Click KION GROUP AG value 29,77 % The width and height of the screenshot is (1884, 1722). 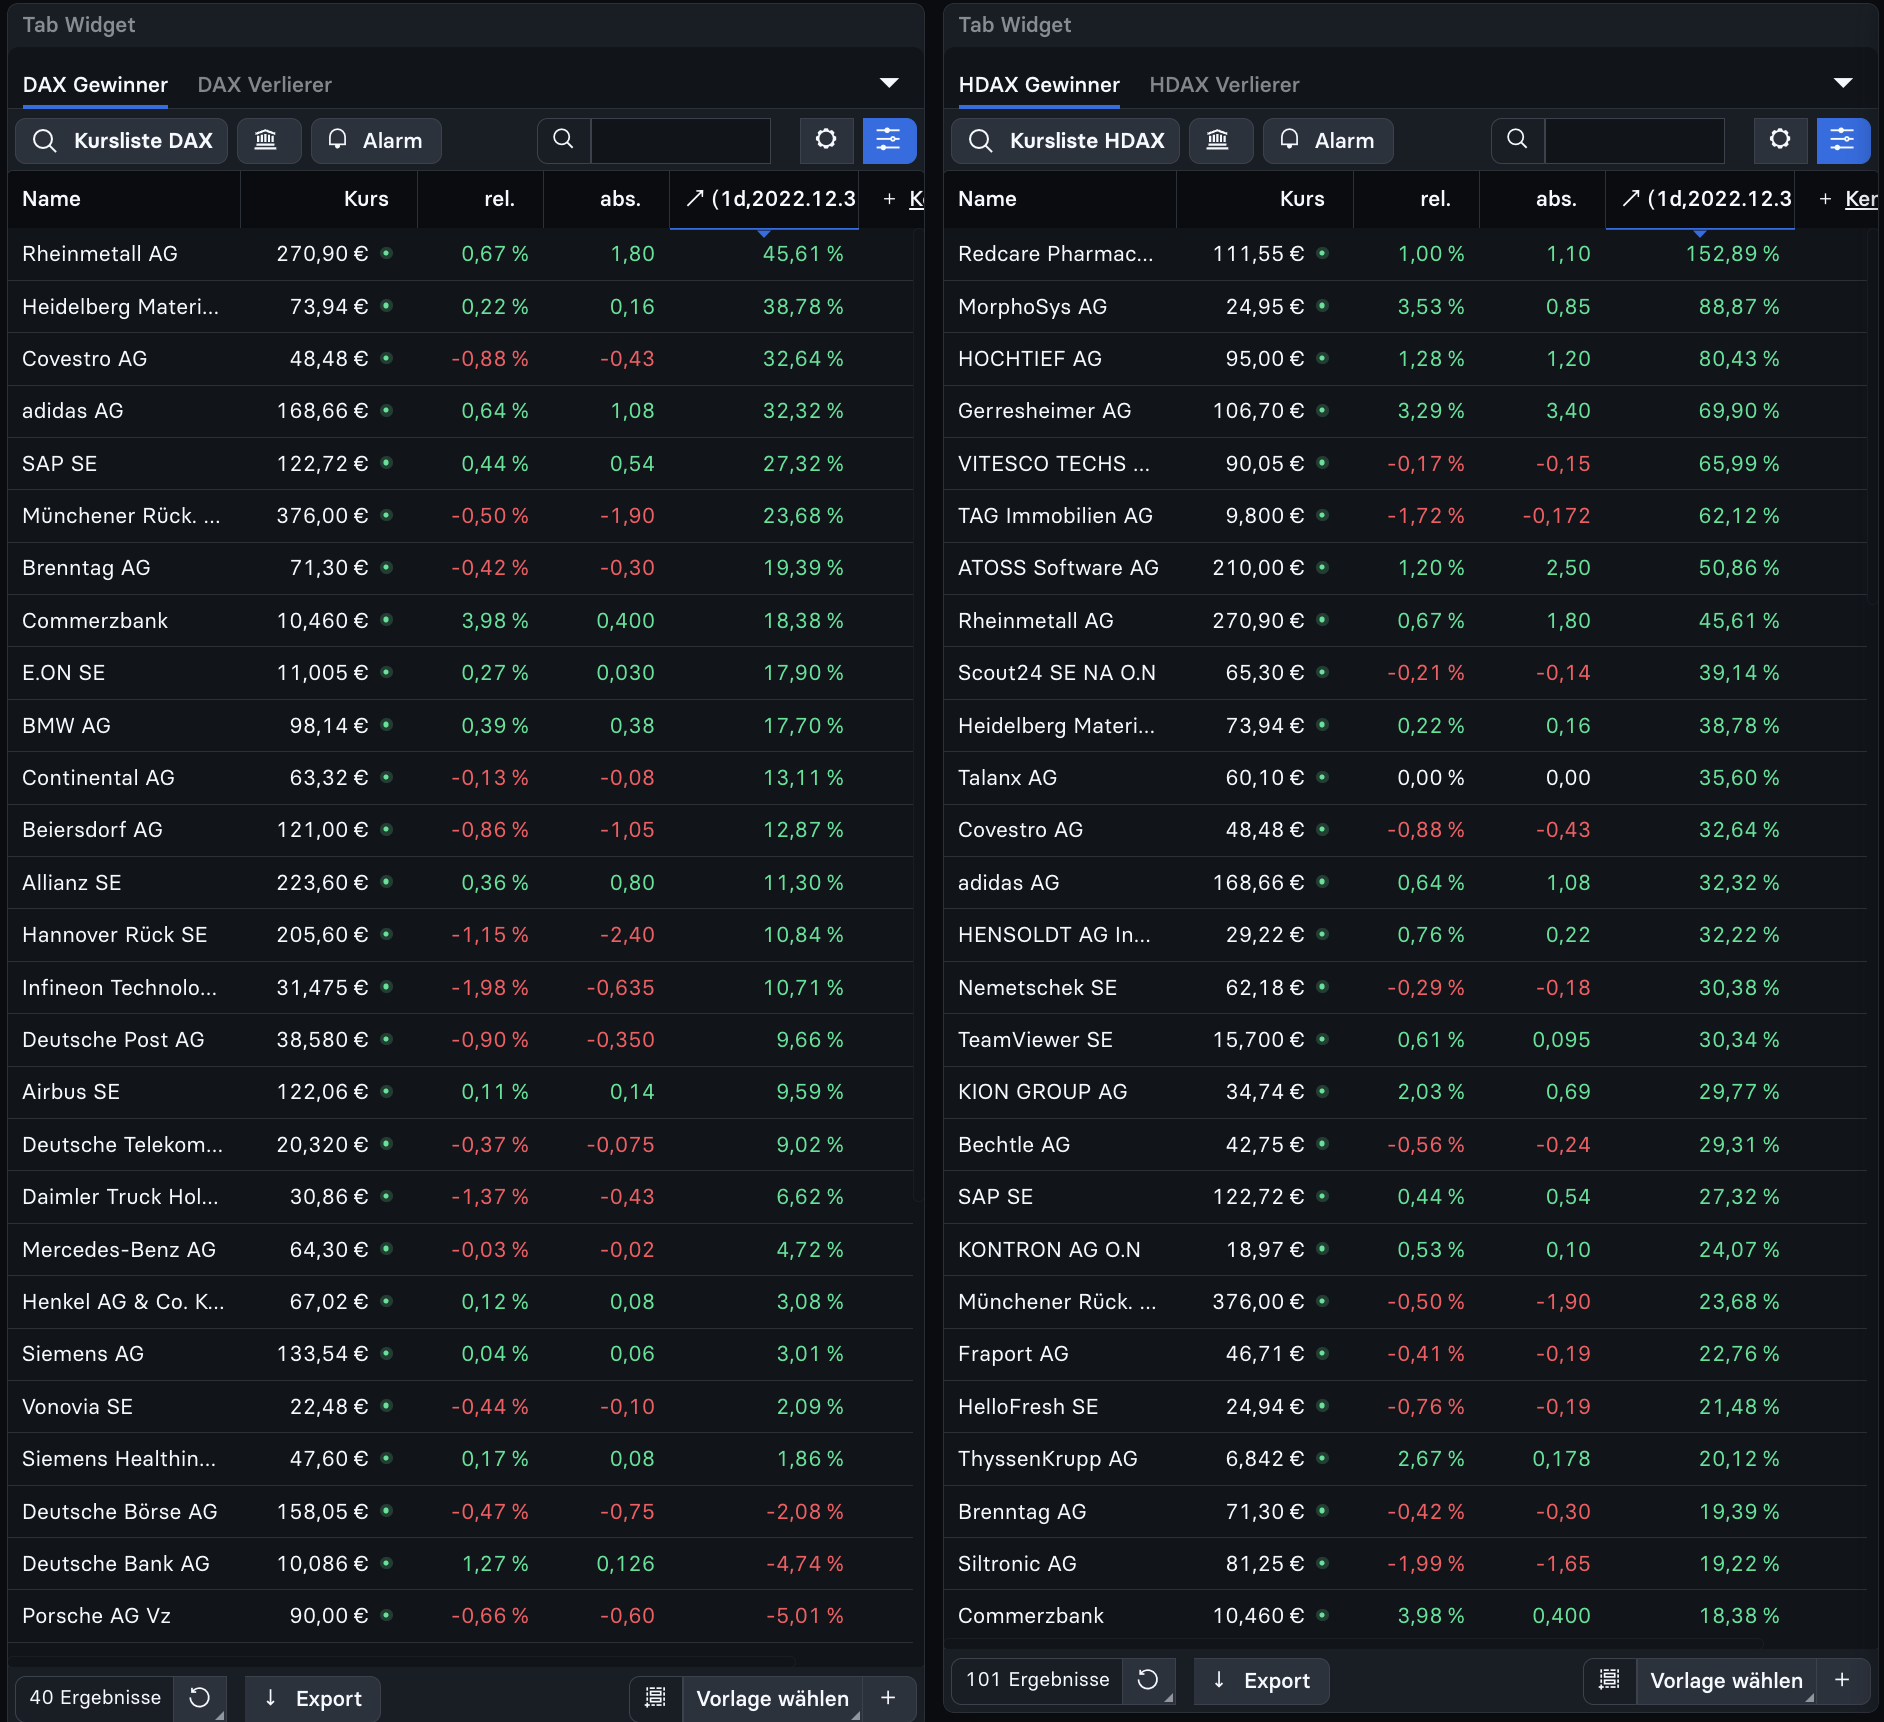pyautogui.click(x=1739, y=1092)
